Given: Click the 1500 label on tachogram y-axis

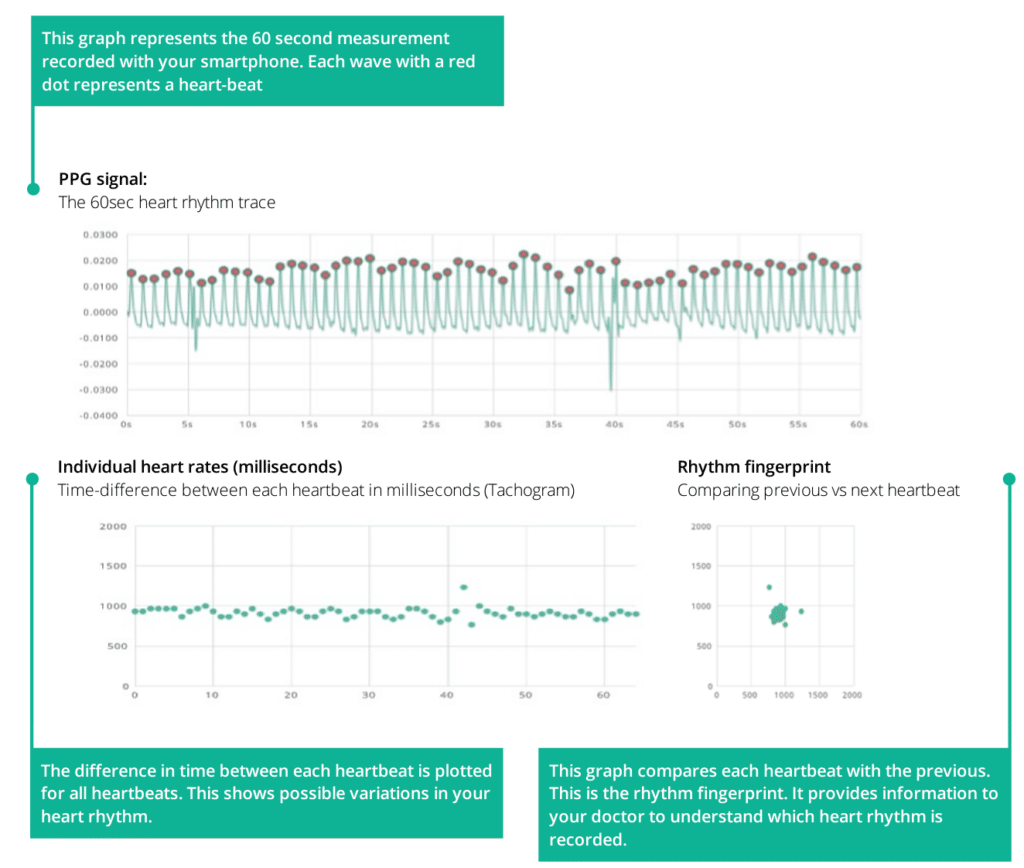Looking at the screenshot, I should (x=113, y=566).
